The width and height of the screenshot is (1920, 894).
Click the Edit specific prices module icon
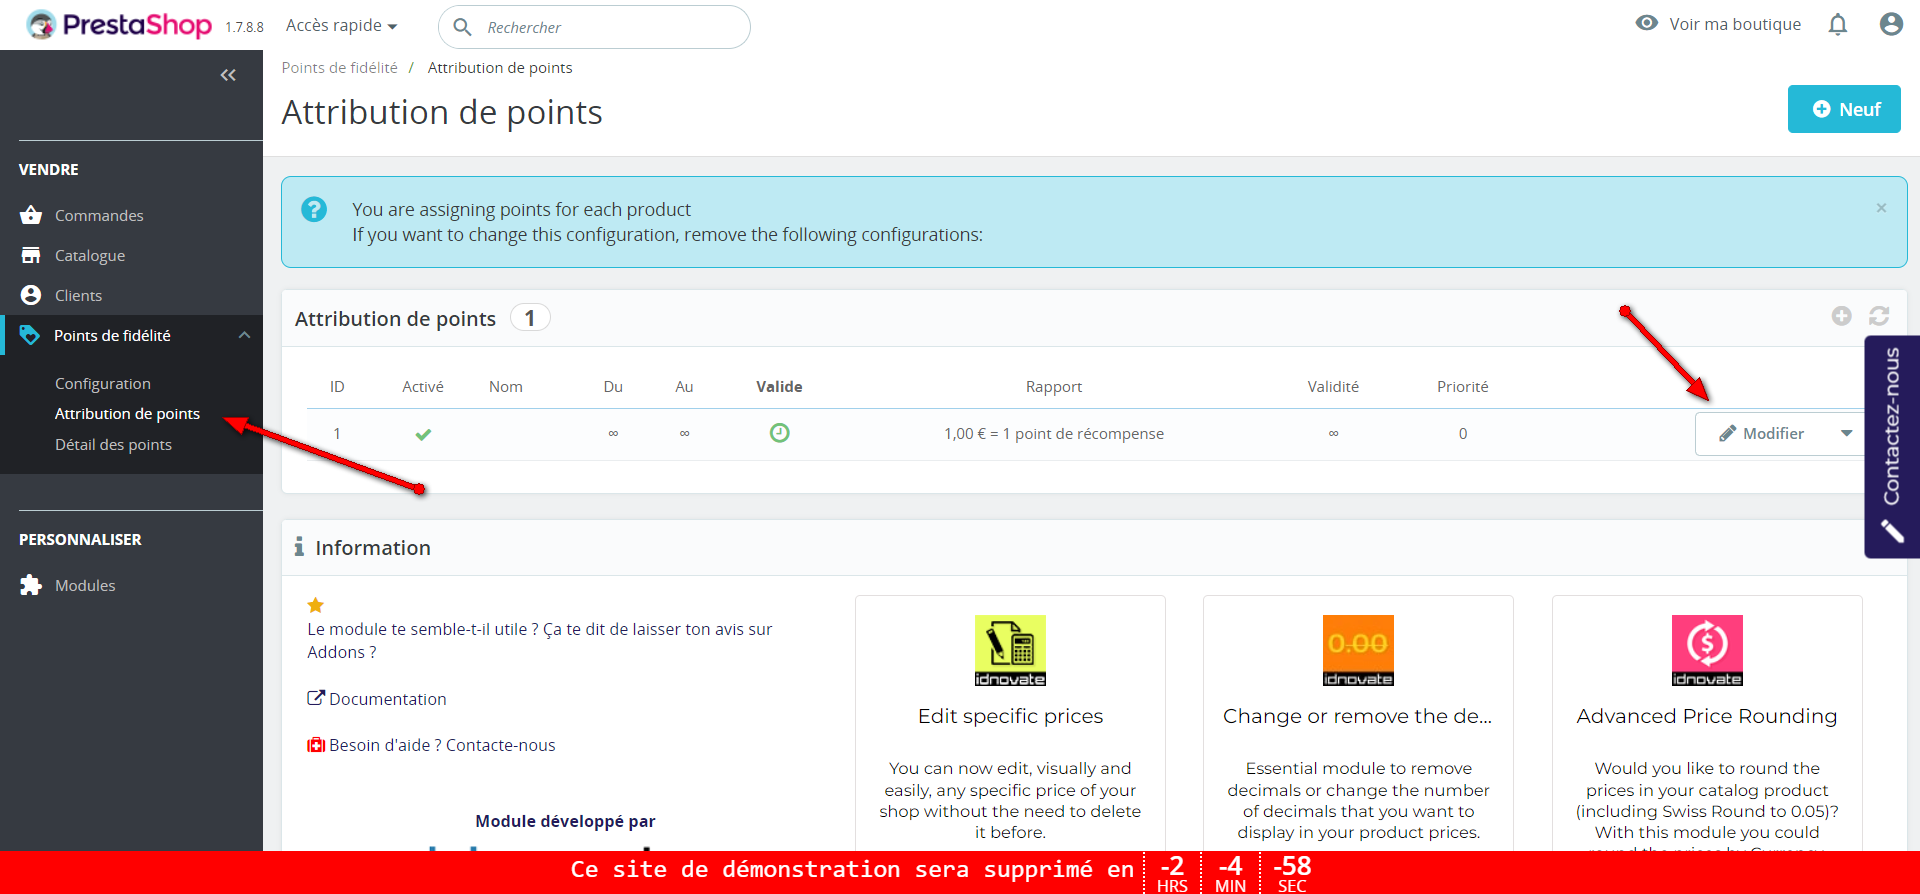click(1010, 650)
